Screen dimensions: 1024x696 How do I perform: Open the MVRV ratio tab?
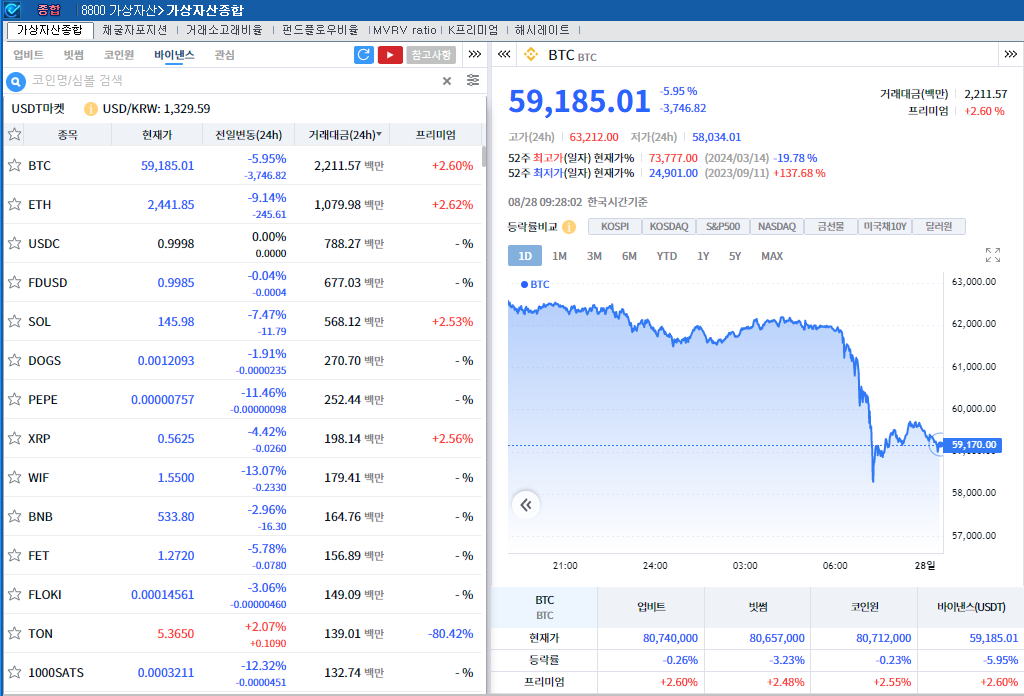405,30
